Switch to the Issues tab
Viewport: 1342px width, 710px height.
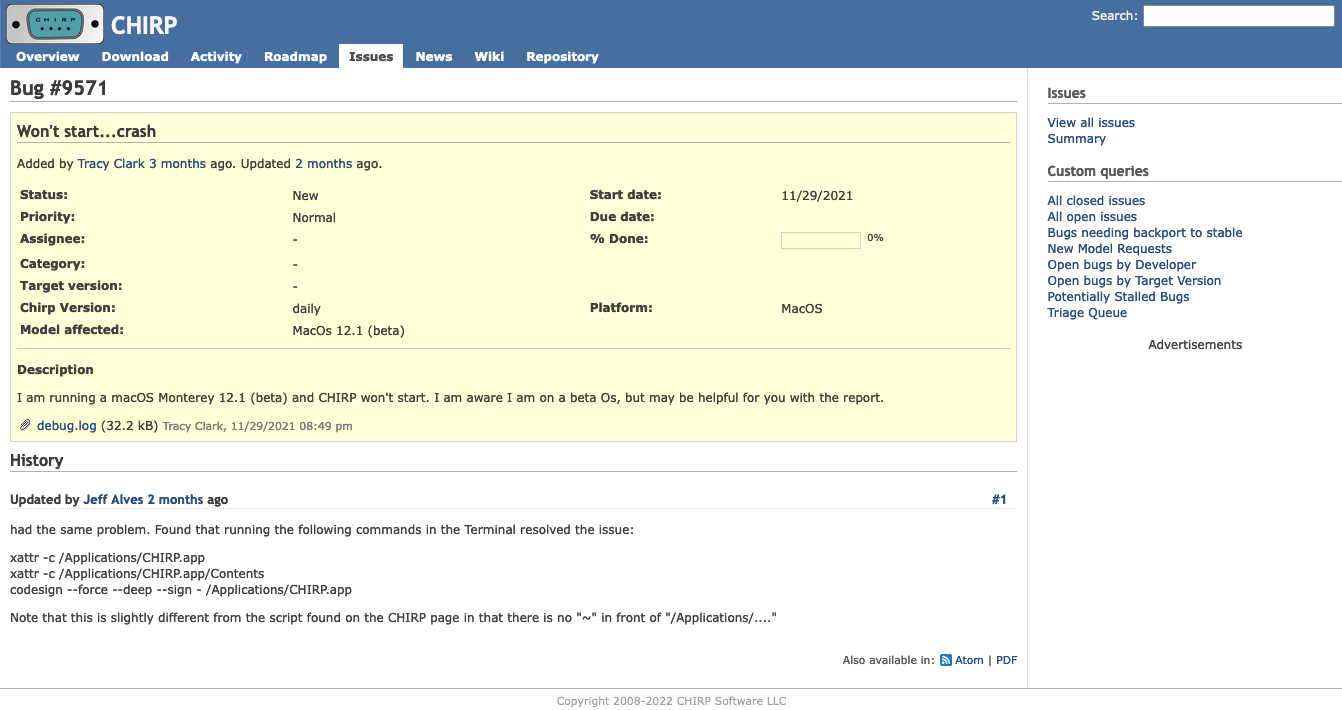tap(370, 56)
